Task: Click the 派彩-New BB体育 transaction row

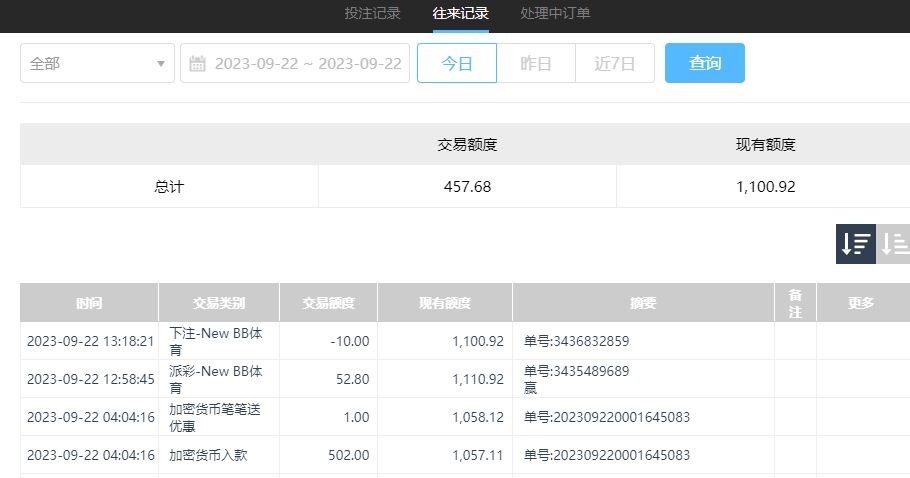Action: tap(216, 379)
